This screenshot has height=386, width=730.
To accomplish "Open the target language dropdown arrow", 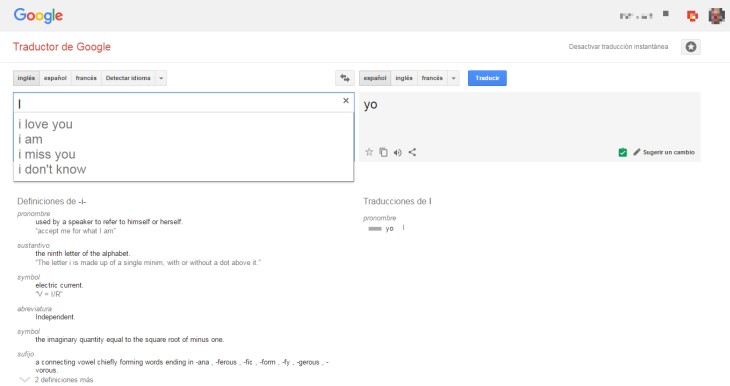I will point(453,78).
